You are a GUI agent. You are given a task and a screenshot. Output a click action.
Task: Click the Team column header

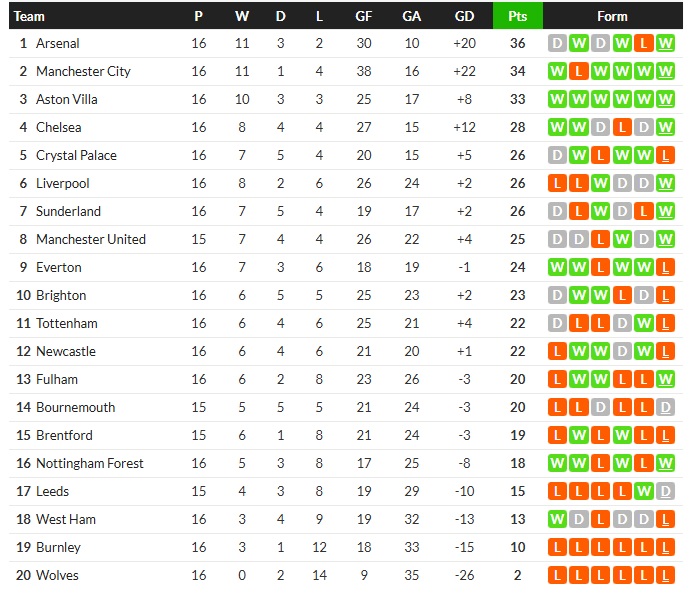pyautogui.click(x=30, y=16)
